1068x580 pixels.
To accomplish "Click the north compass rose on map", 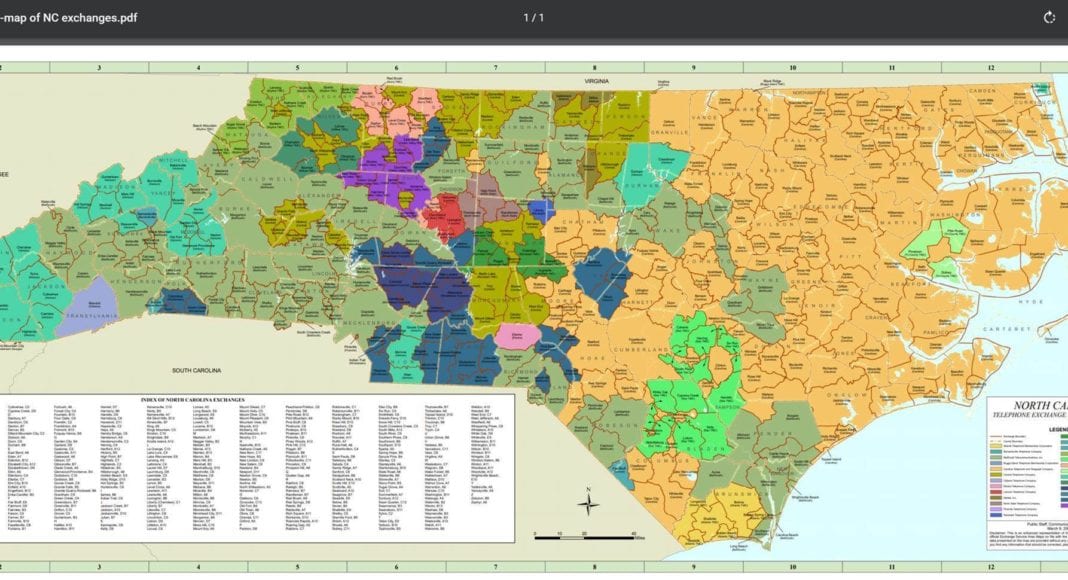I will 589,503.
